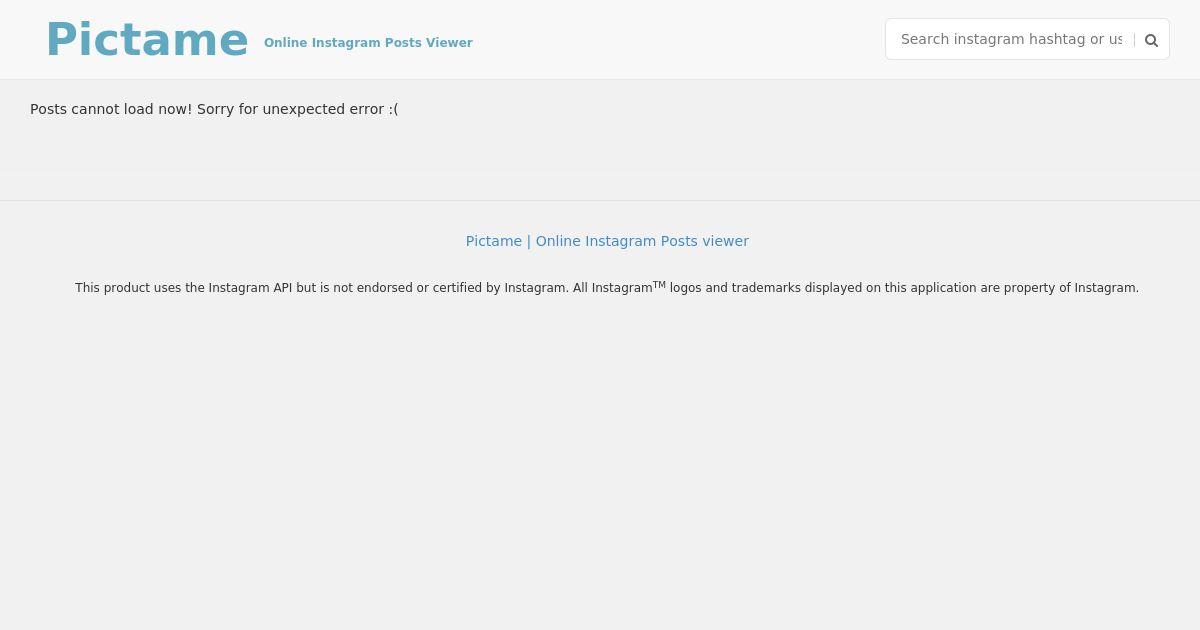Click the empty page area below disclaimer

[x=600, y=460]
